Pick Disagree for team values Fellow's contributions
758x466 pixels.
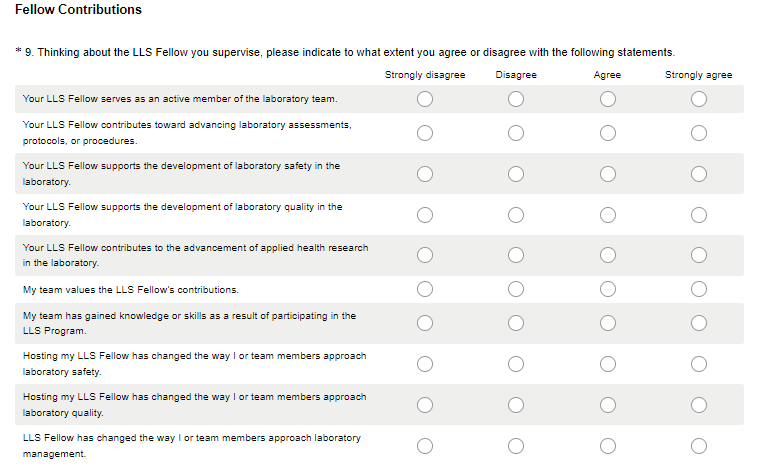(516, 290)
